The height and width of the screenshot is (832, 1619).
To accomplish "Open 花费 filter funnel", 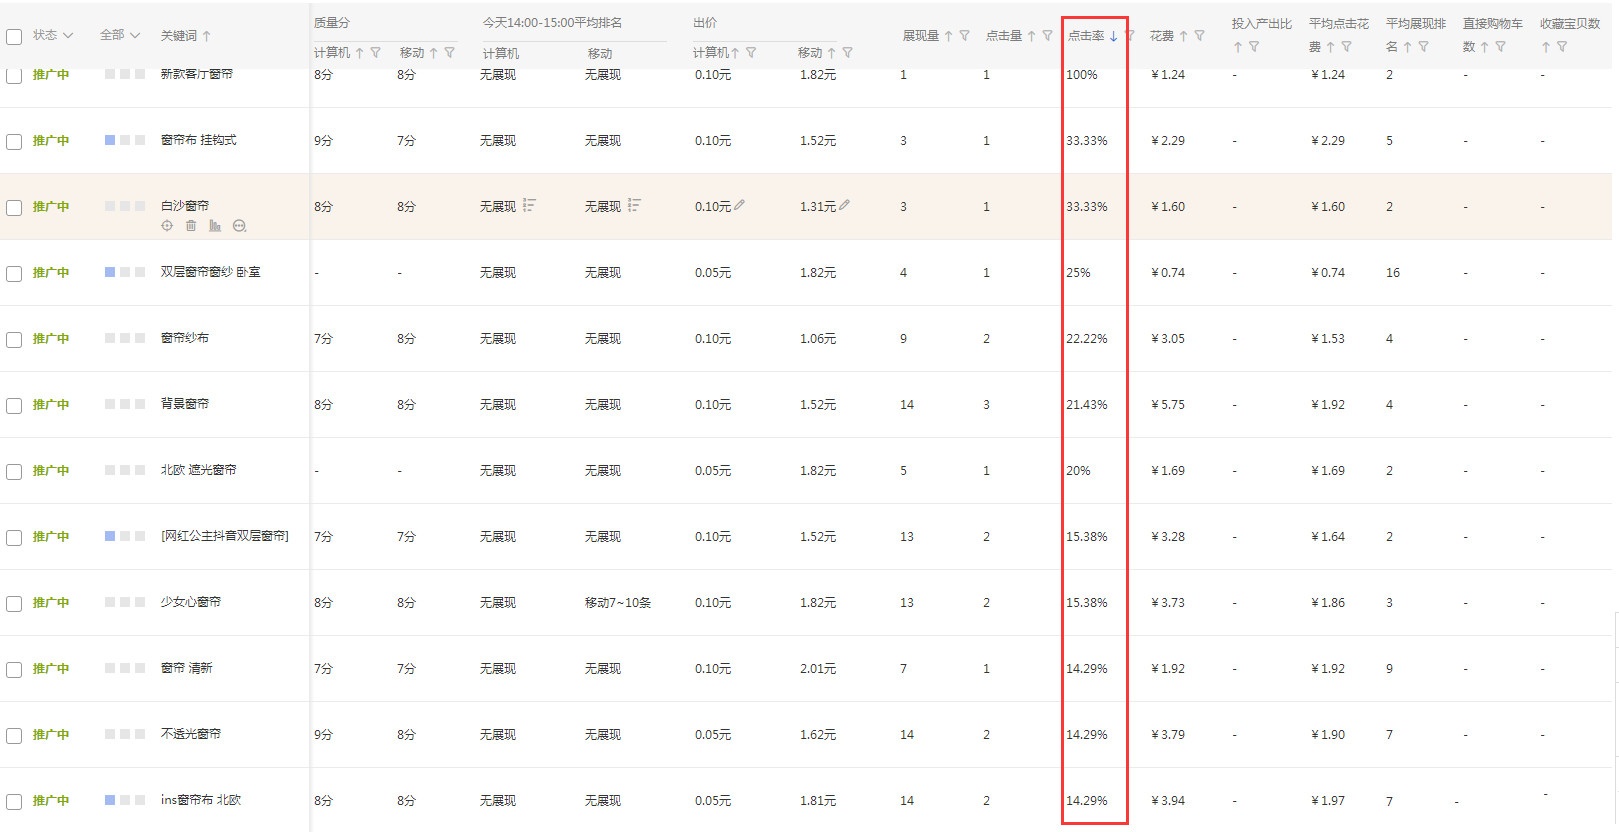I will [x=1199, y=36].
